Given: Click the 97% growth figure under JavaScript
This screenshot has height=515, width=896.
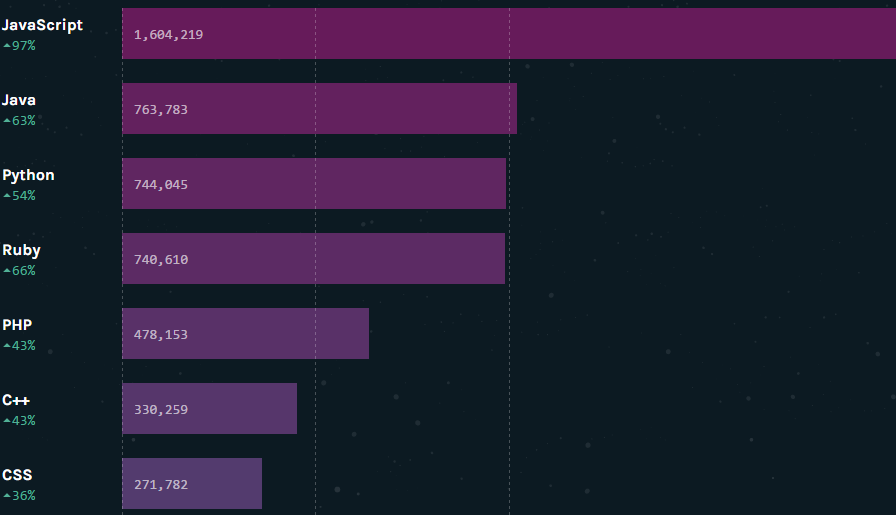Looking at the screenshot, I should (x=23, y=46).
